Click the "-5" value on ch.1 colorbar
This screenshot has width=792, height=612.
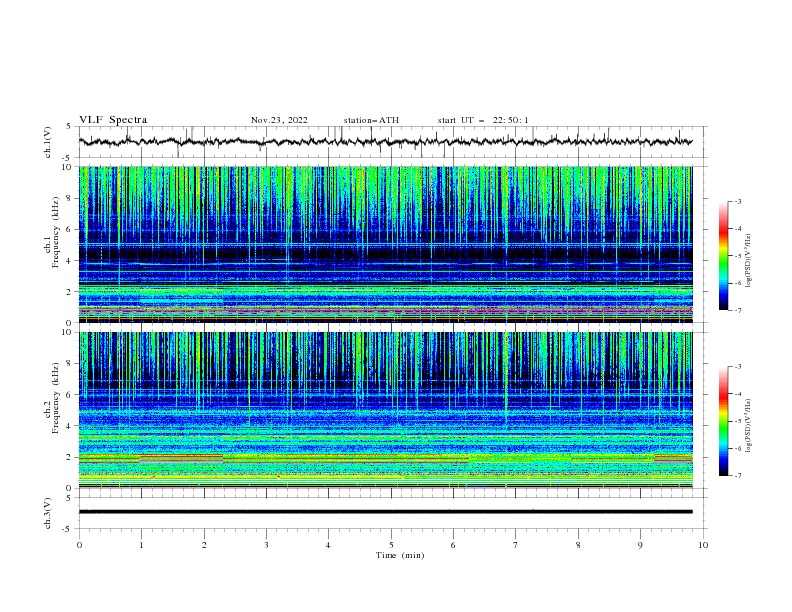coord(738,256)
